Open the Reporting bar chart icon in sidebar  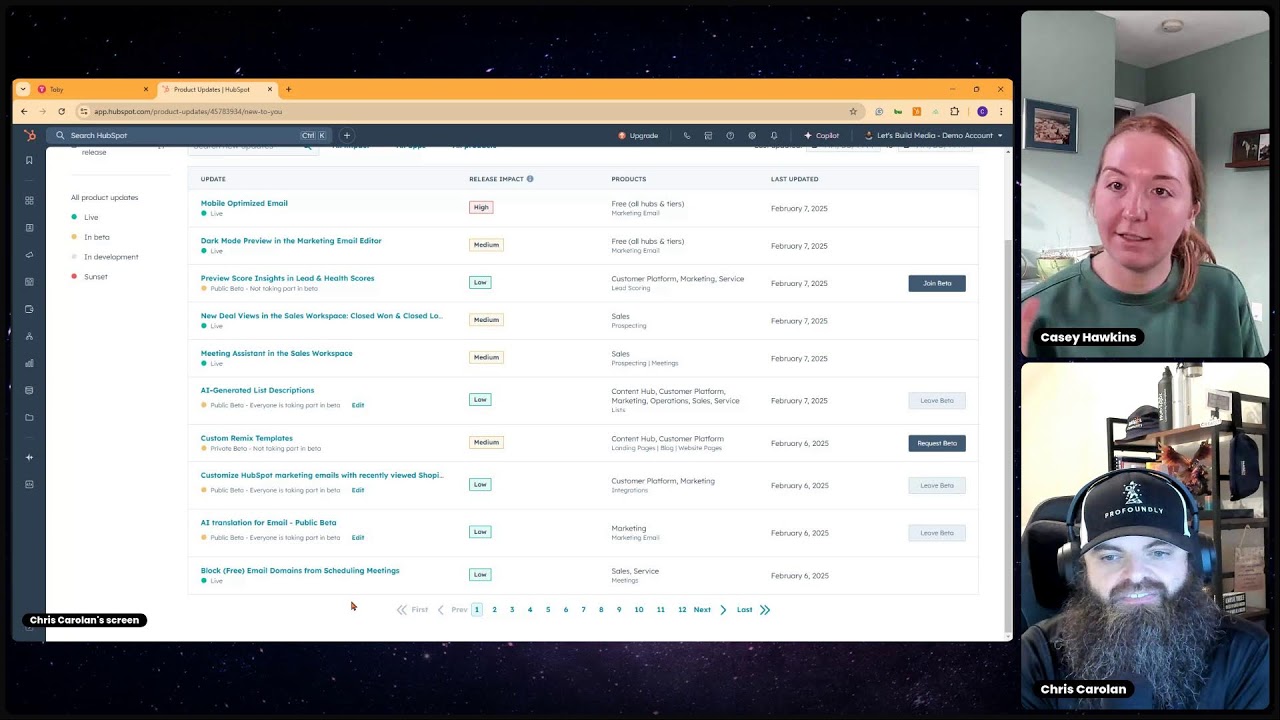[29, 363]
